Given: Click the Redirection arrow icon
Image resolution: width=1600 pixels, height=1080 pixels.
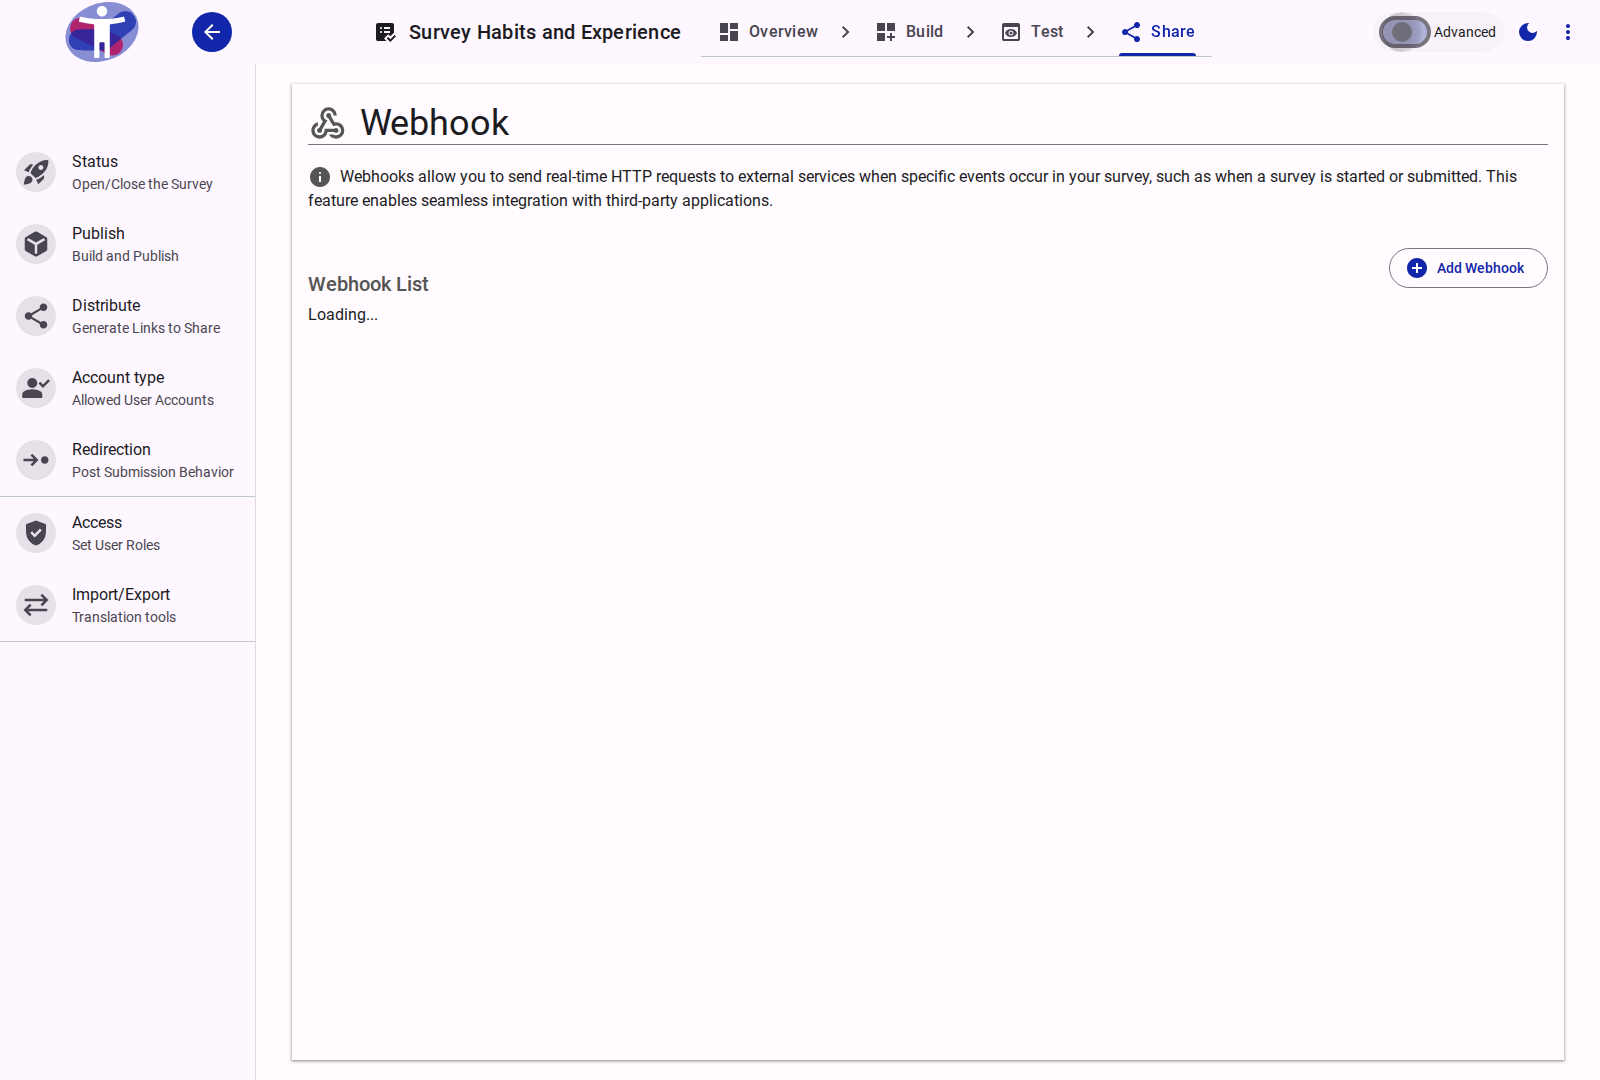Looking at the screenshot, I should point(36,460).
